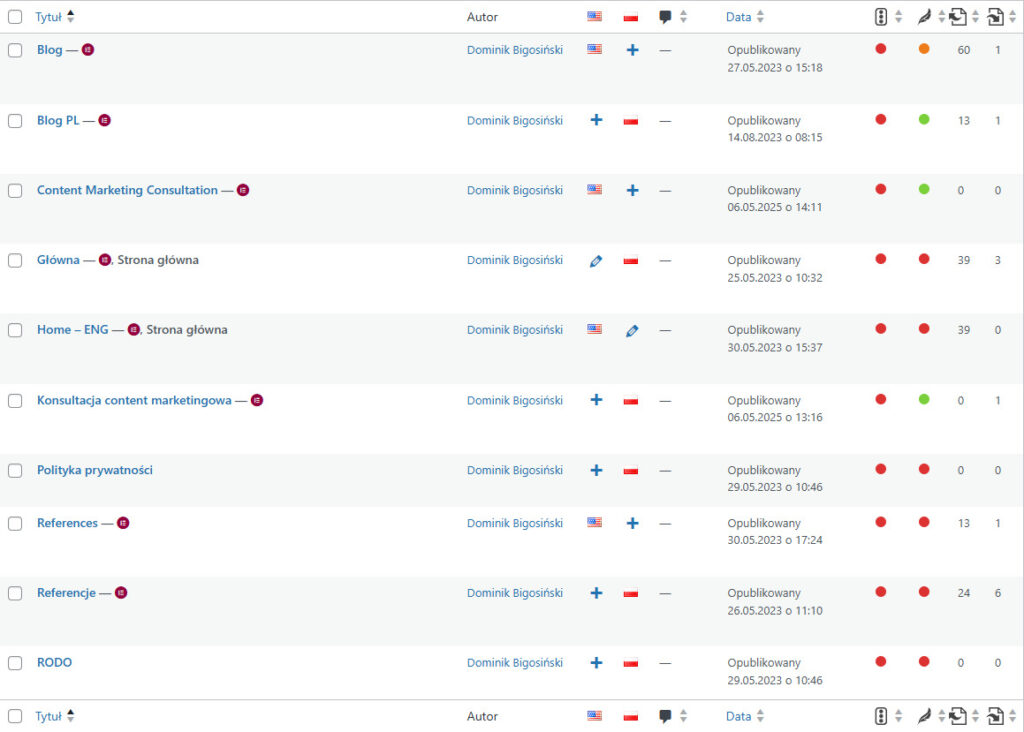Screen dimensions: 1024x732
Task: Add English translation for Blog PL page
Action: coord(596,120)
